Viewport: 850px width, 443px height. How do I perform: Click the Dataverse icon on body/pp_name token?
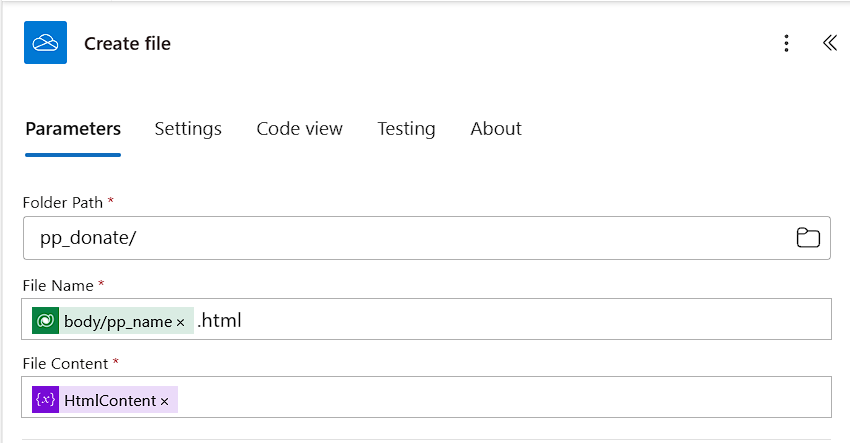coord(45,321)
